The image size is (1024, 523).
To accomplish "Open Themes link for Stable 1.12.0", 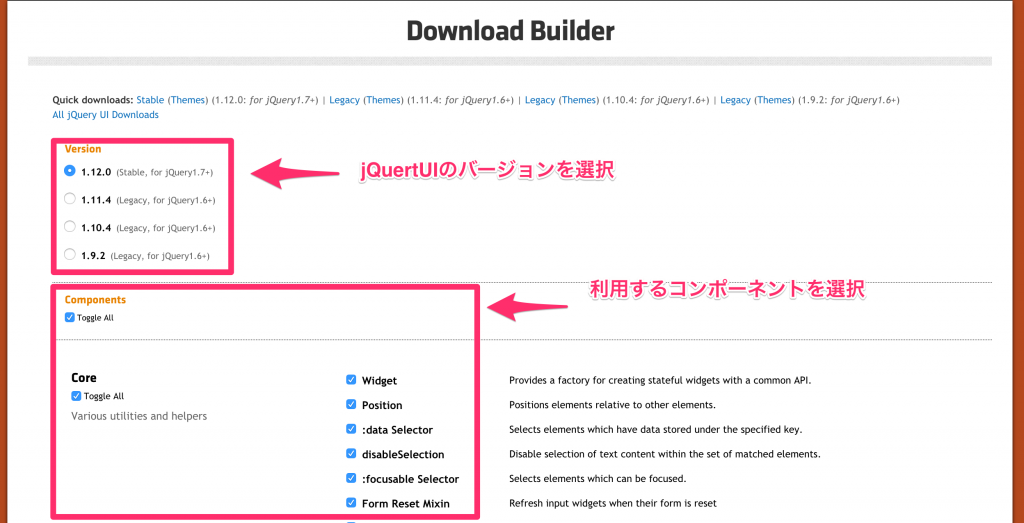I will tap(188, 100).
